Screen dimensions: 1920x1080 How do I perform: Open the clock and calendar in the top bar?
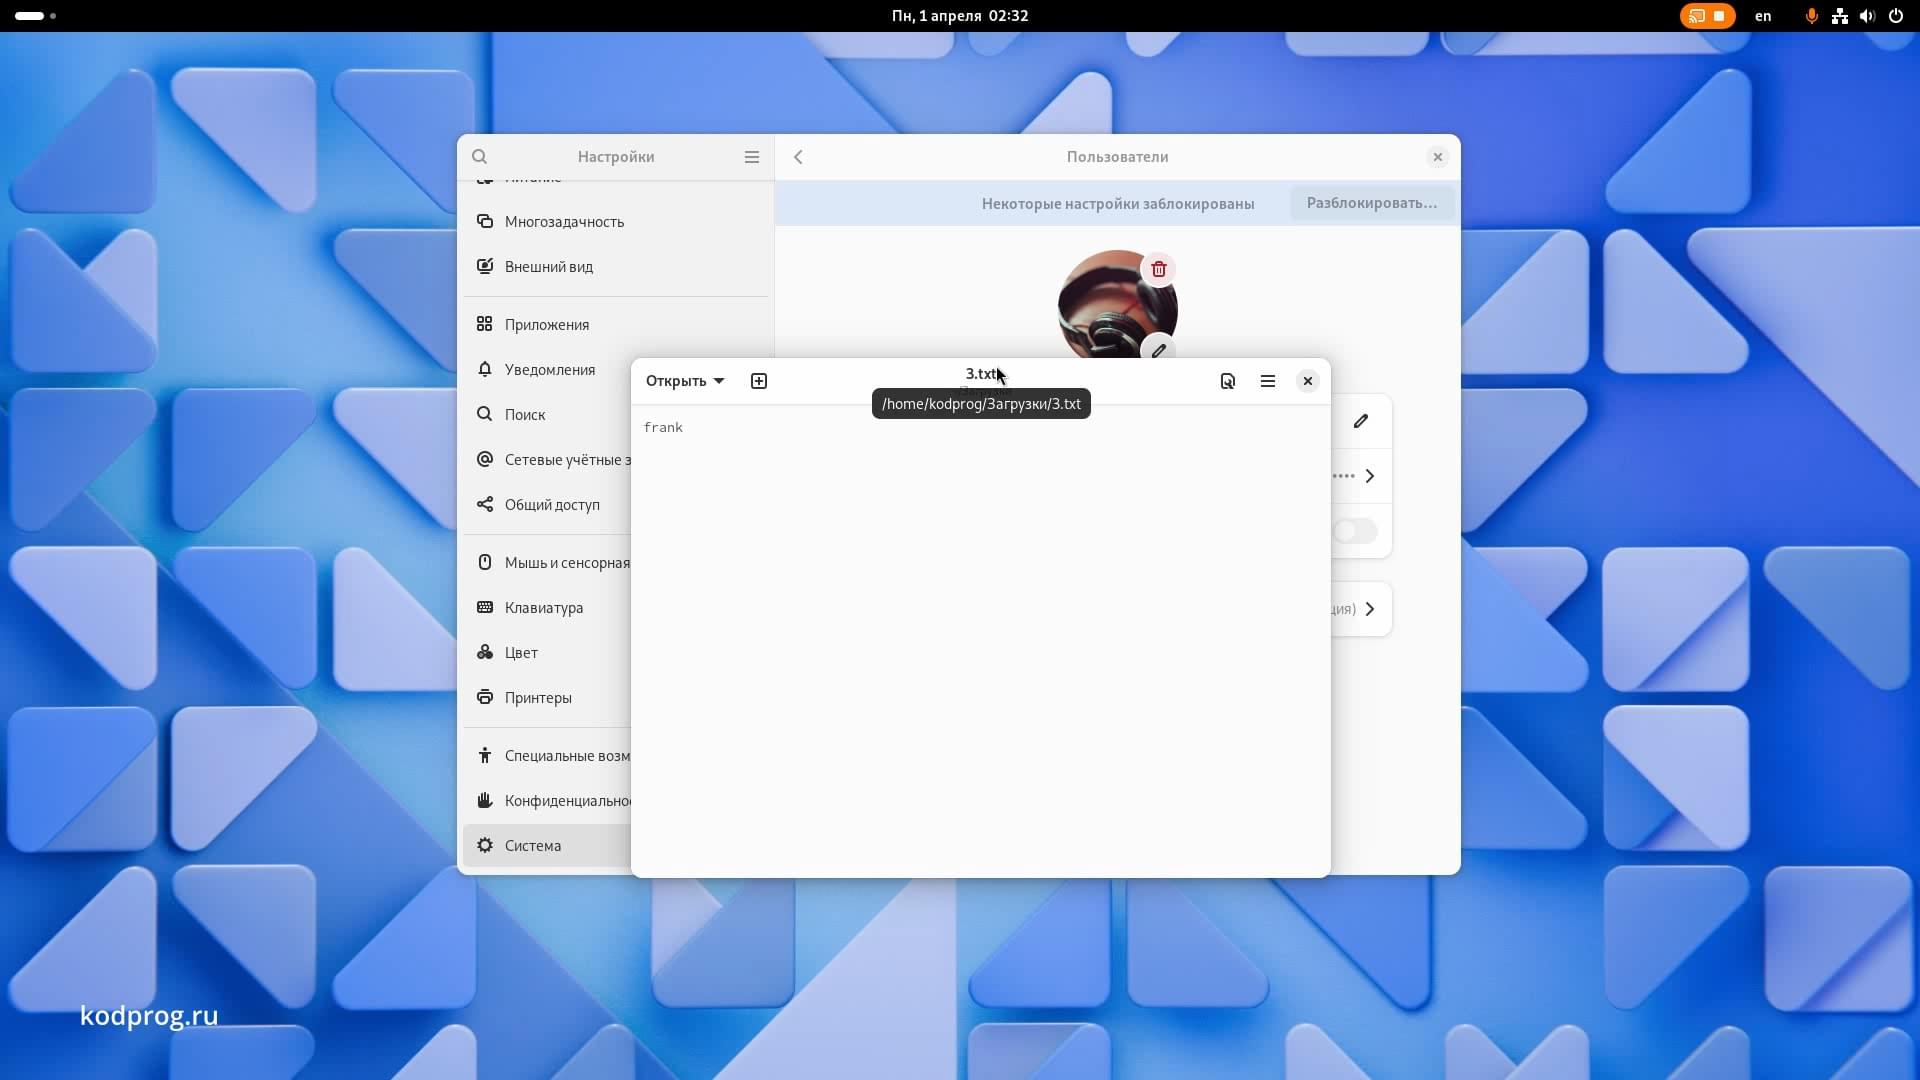click(x=960, y=16)
